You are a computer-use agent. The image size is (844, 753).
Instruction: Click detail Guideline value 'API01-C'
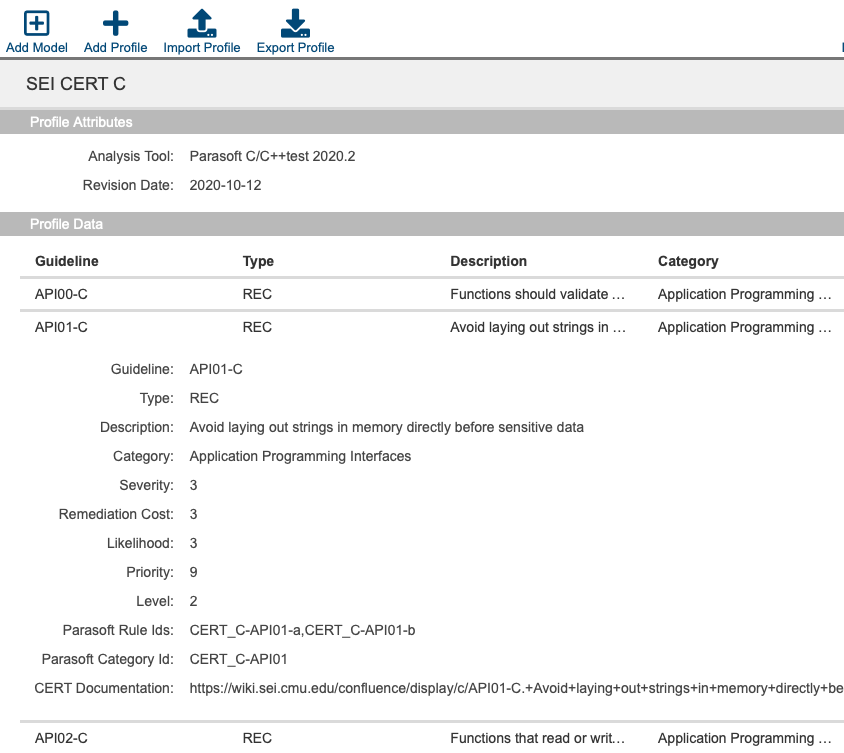coord(216,369)
